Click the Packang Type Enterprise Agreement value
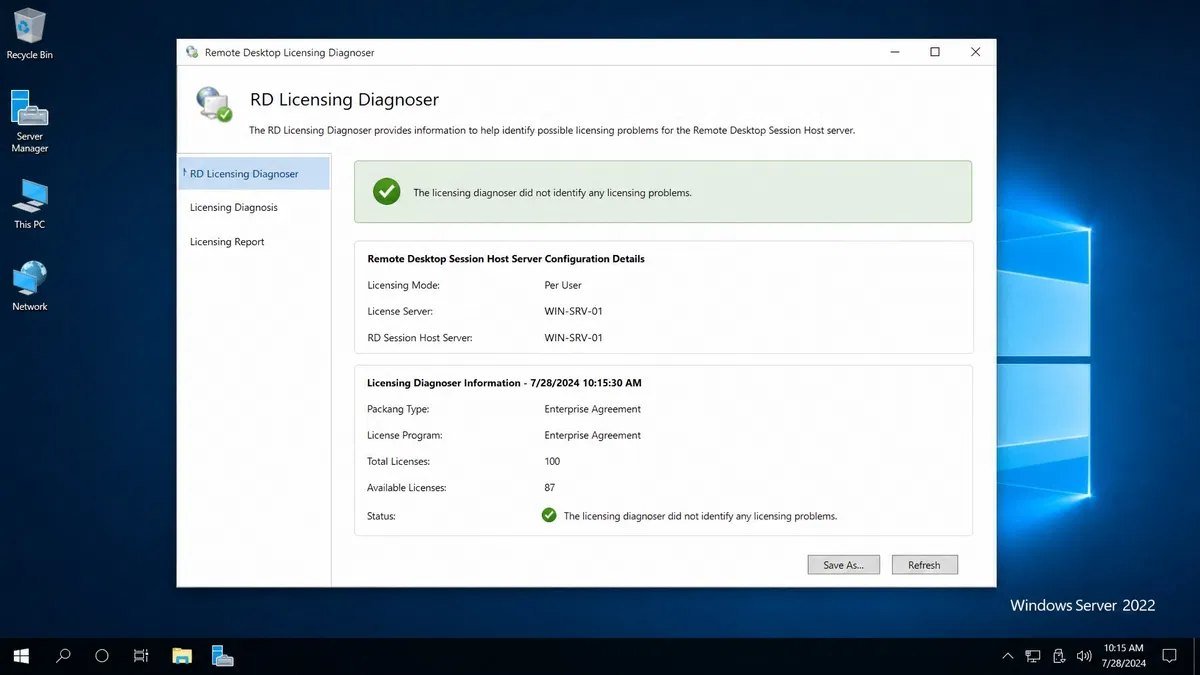 pyautogui.click(x=593, y=409)
